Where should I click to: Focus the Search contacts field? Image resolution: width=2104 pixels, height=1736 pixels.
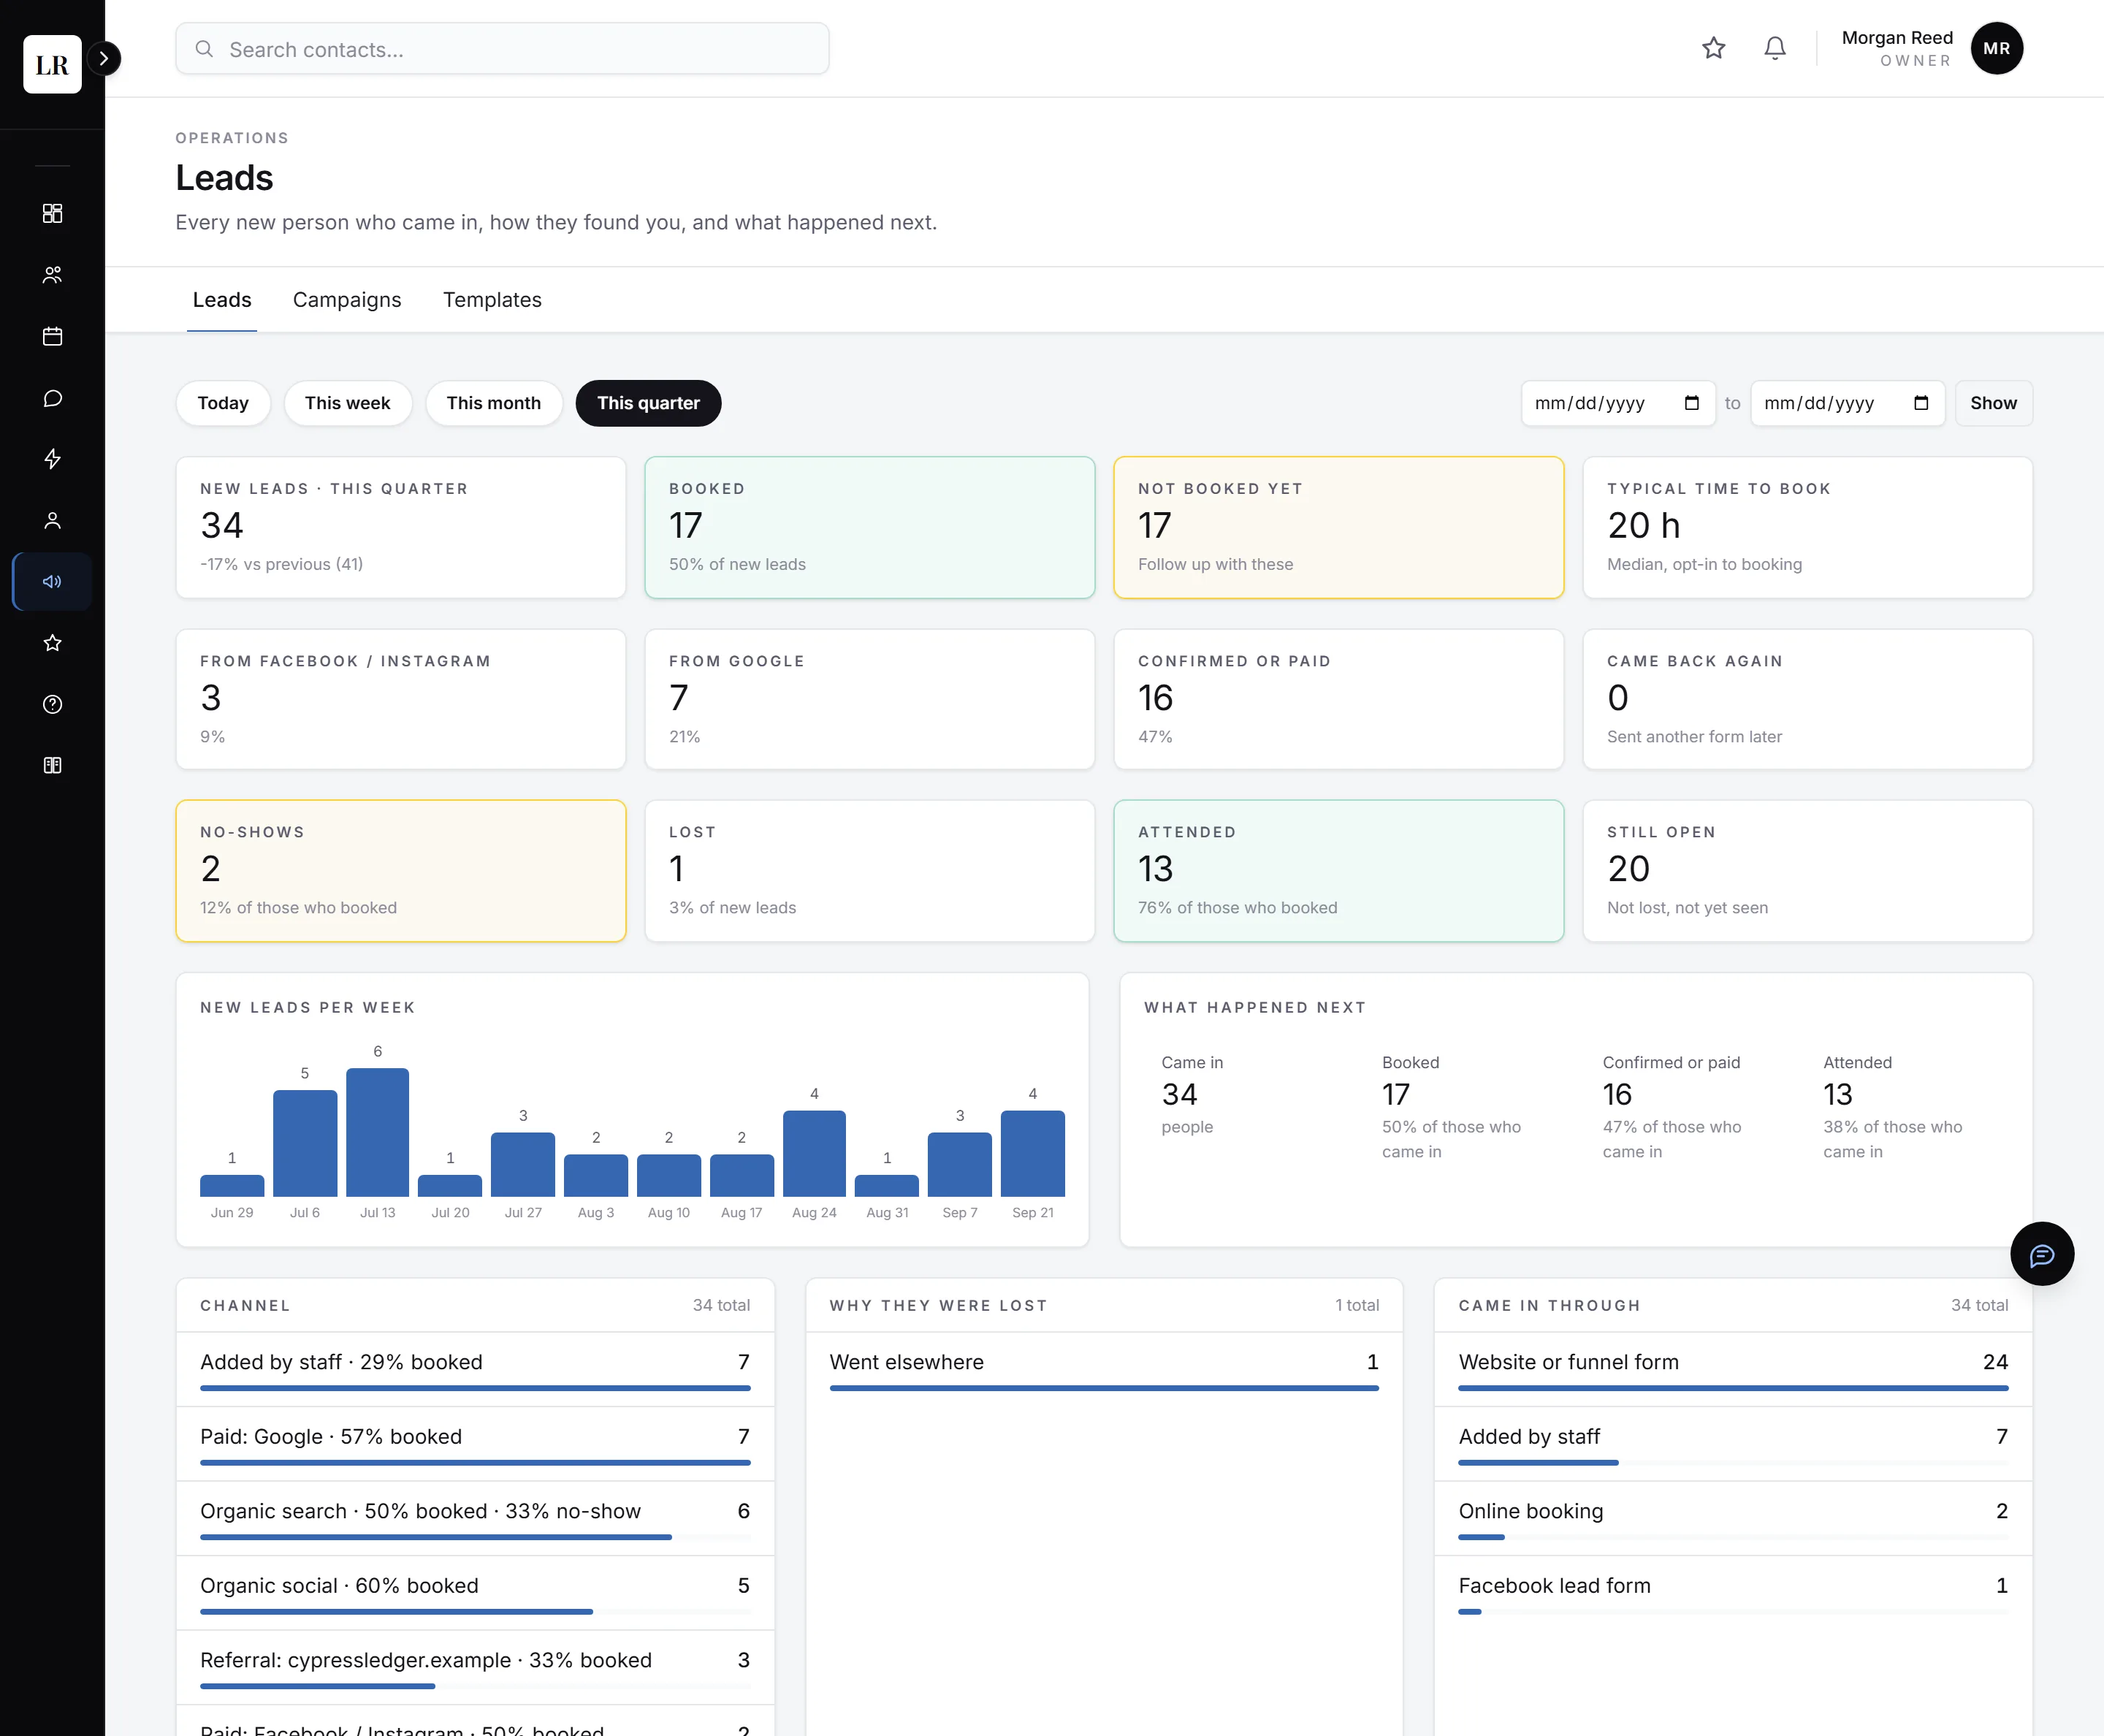[502, 49]
